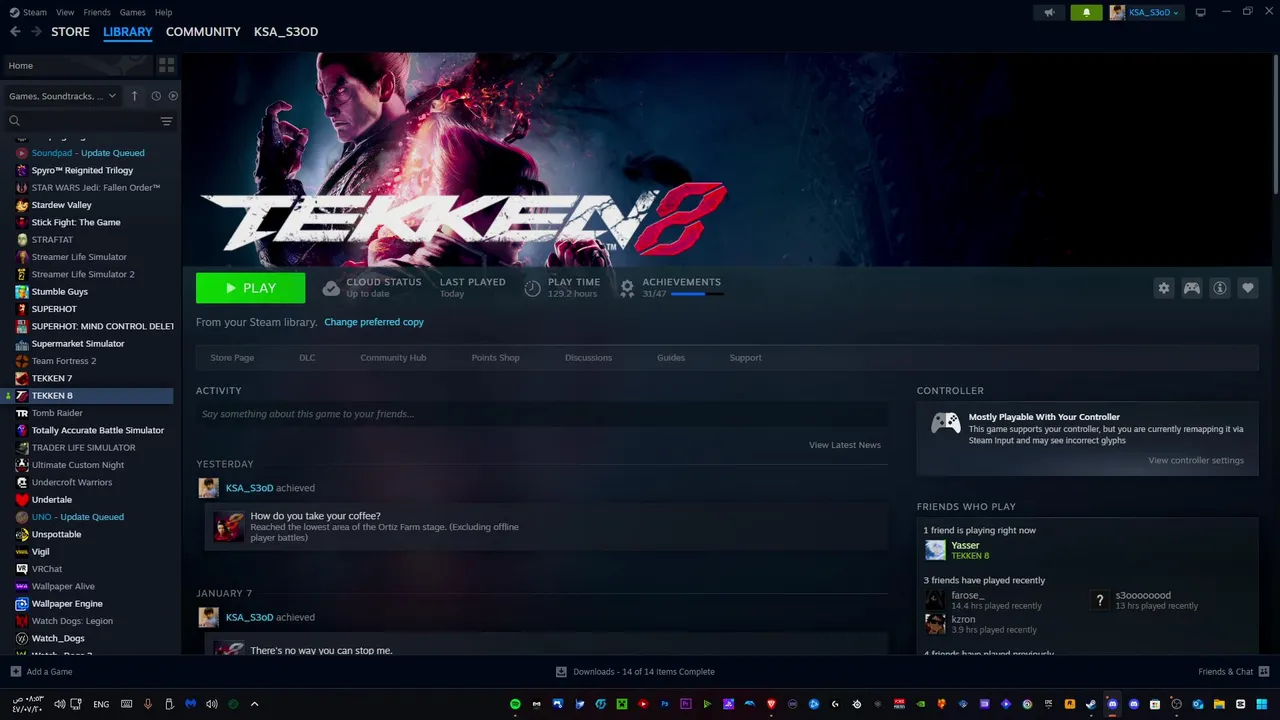Expand the KSA_S3oD account dropdown
The height and width of the screenshot is (720, 1280).
[1145, 12]
